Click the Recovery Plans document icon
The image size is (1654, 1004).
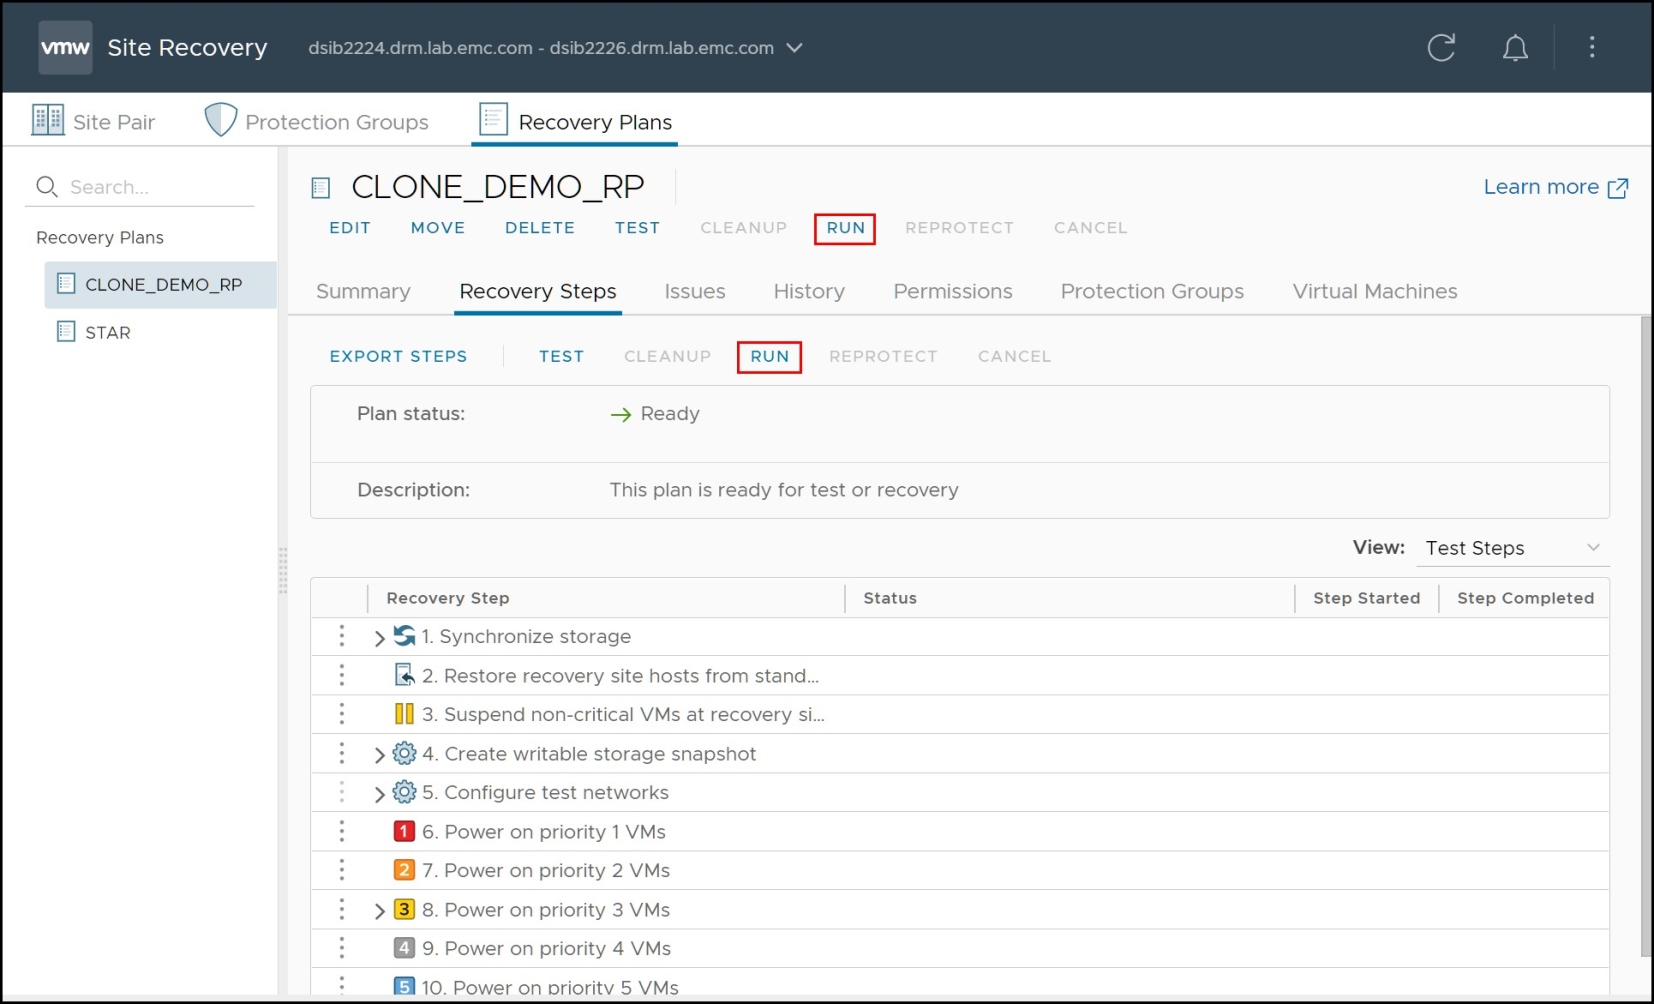493,119
